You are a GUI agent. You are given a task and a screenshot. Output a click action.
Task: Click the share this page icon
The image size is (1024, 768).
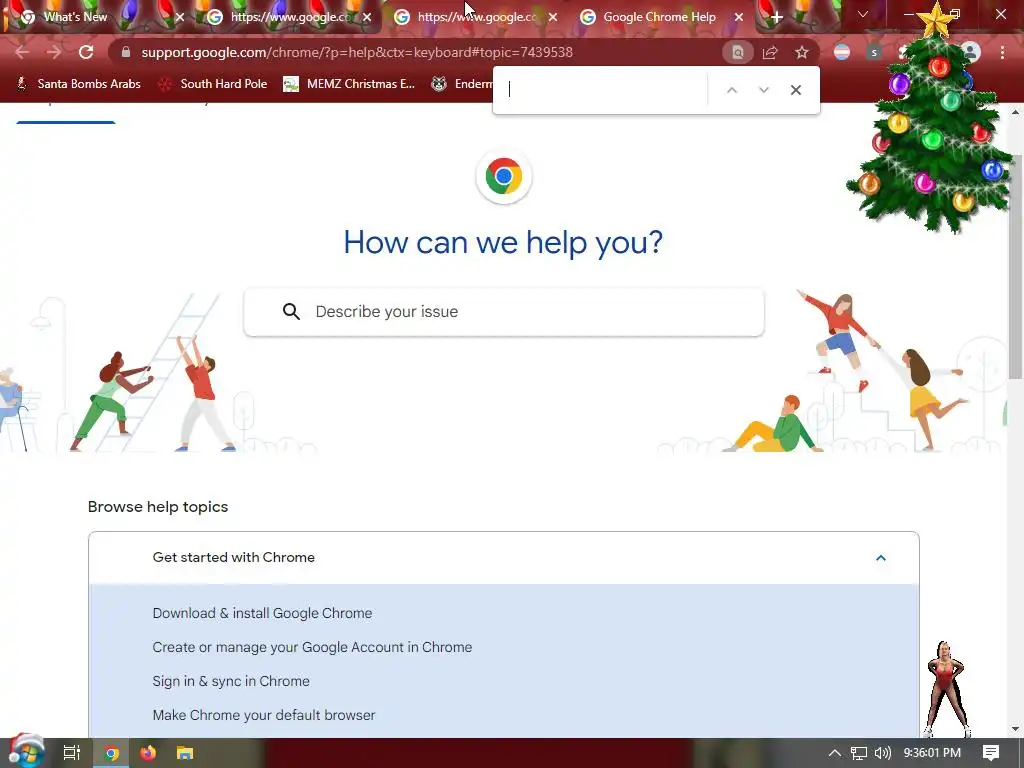(x=770, y=52)
